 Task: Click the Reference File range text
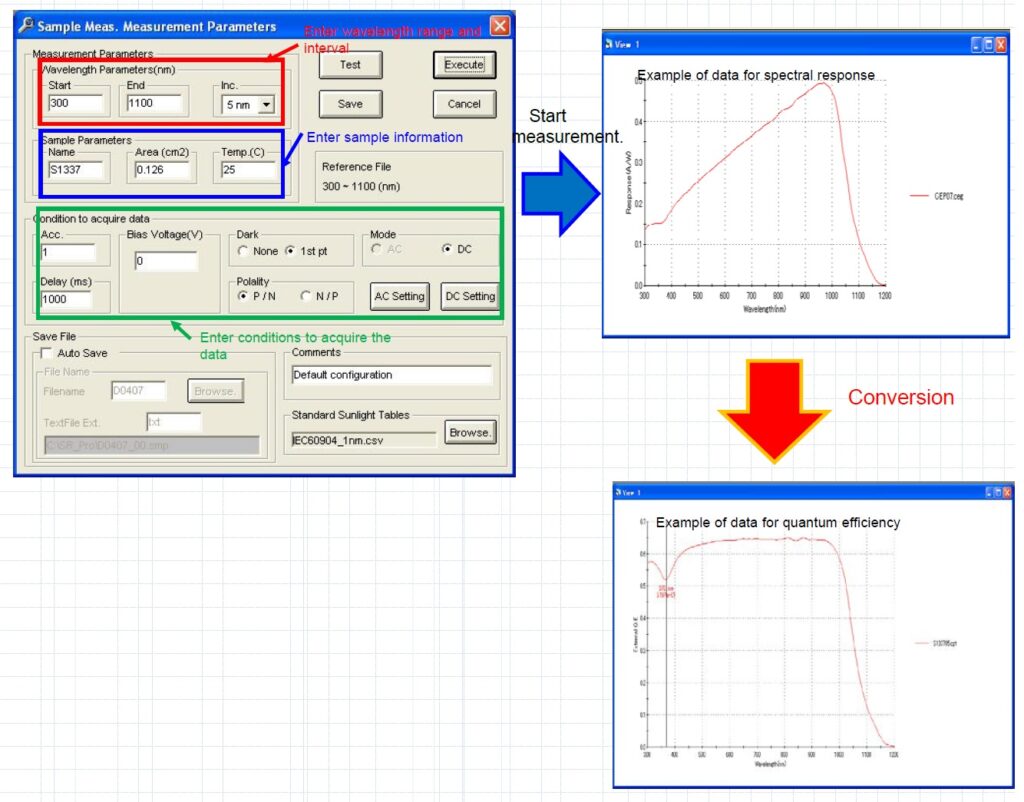coord(361,187)
